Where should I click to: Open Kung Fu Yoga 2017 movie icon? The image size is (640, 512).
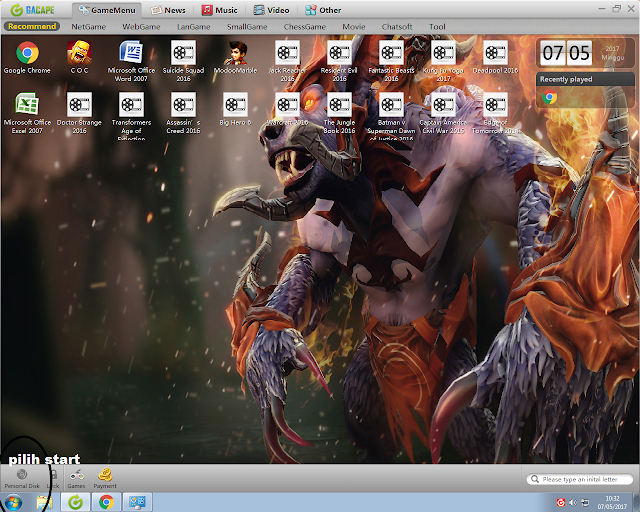coord(443,53)
